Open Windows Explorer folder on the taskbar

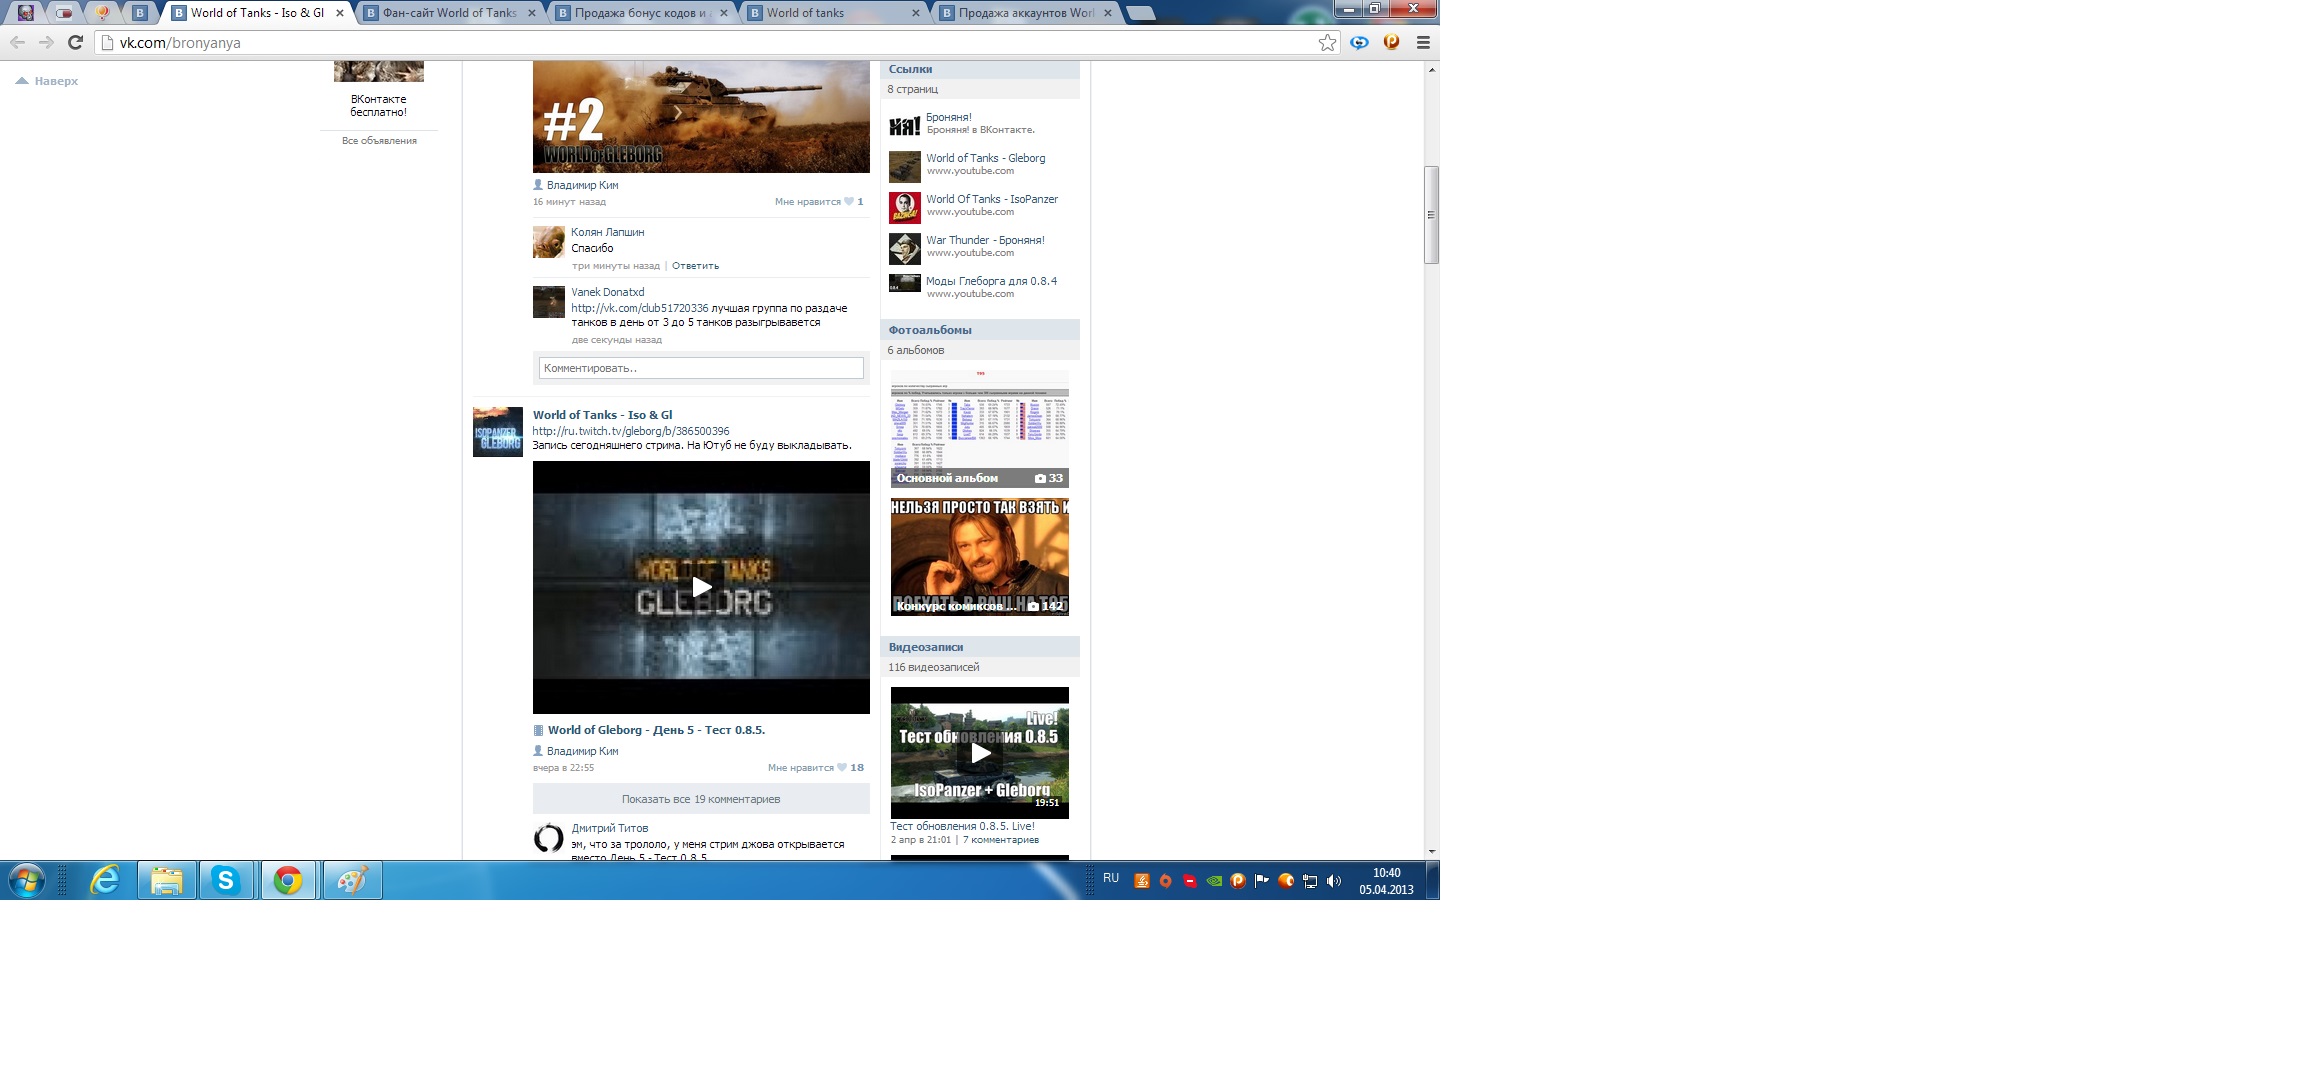[x=166, y=881]
